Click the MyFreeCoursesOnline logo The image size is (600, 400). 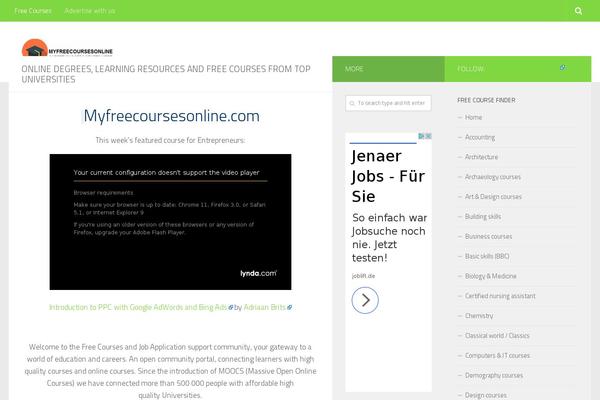coord(67,48)
